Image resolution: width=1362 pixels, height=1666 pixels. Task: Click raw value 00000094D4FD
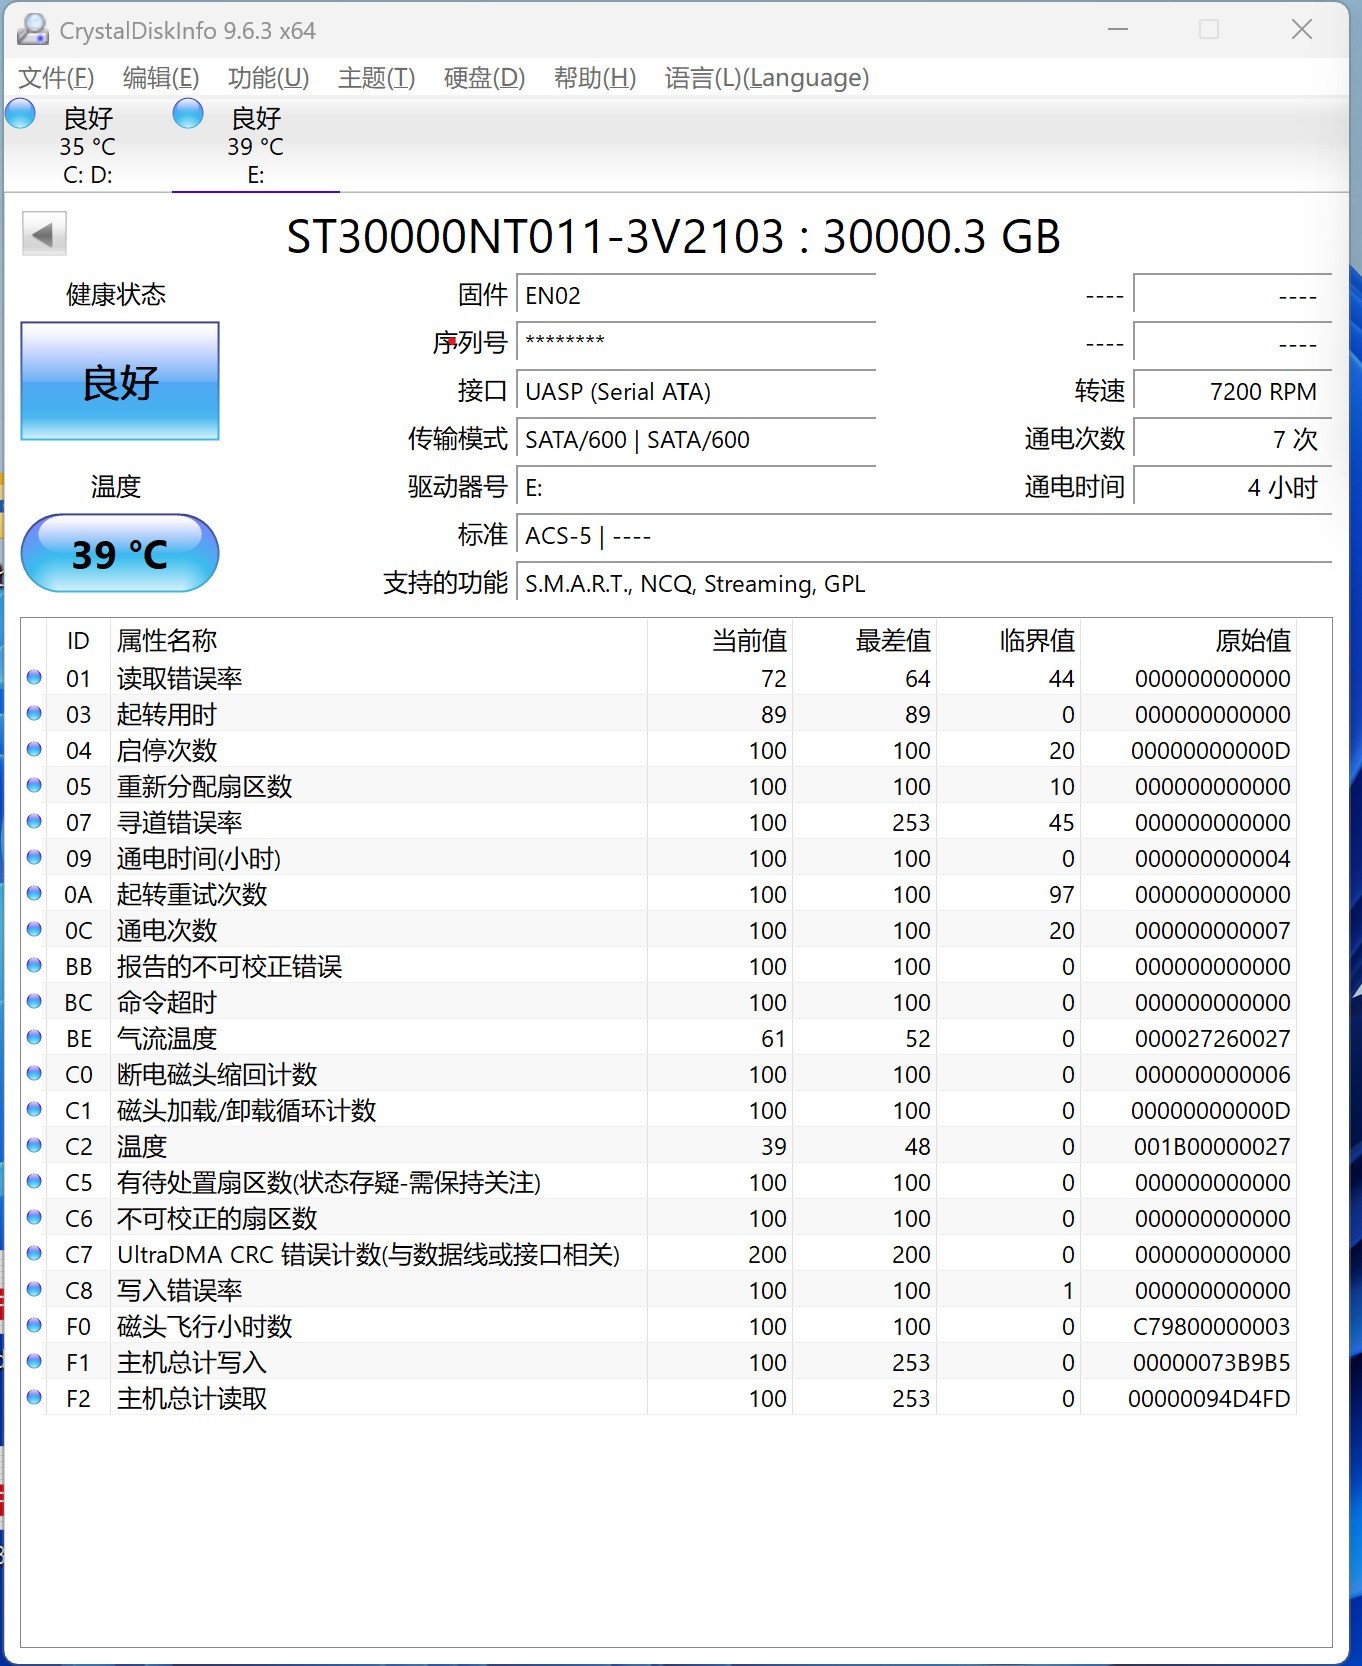1209,1398
